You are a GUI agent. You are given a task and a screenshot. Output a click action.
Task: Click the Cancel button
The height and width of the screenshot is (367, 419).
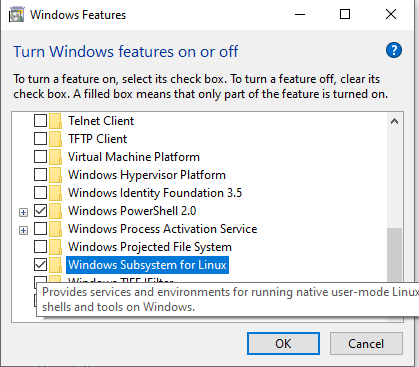tap(366, 343)
